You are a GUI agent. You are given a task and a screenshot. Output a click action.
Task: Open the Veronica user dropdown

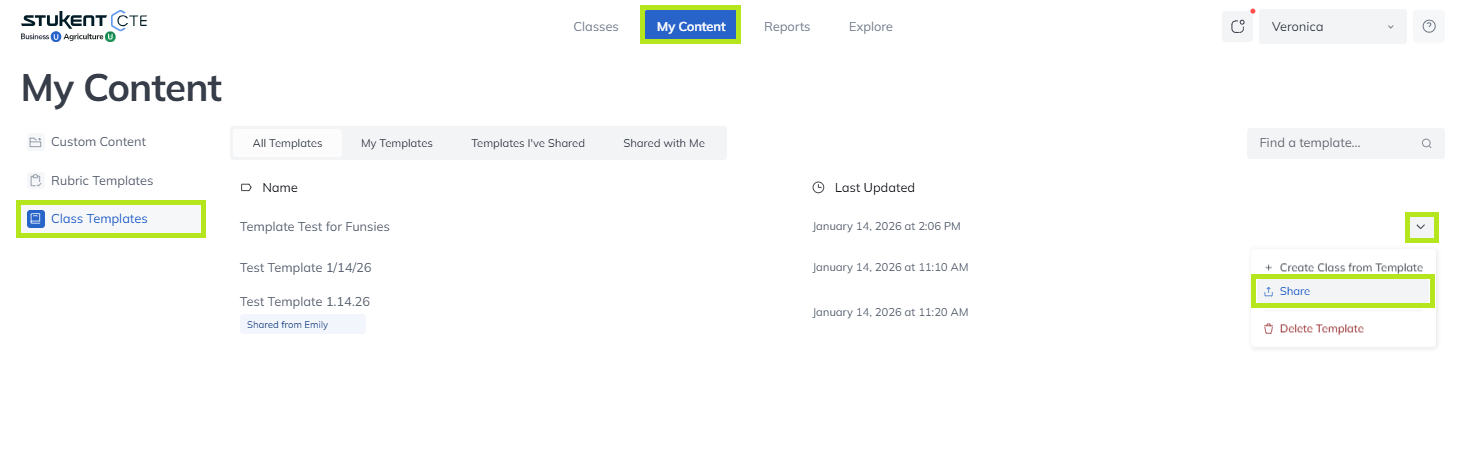click(1332, 27)
